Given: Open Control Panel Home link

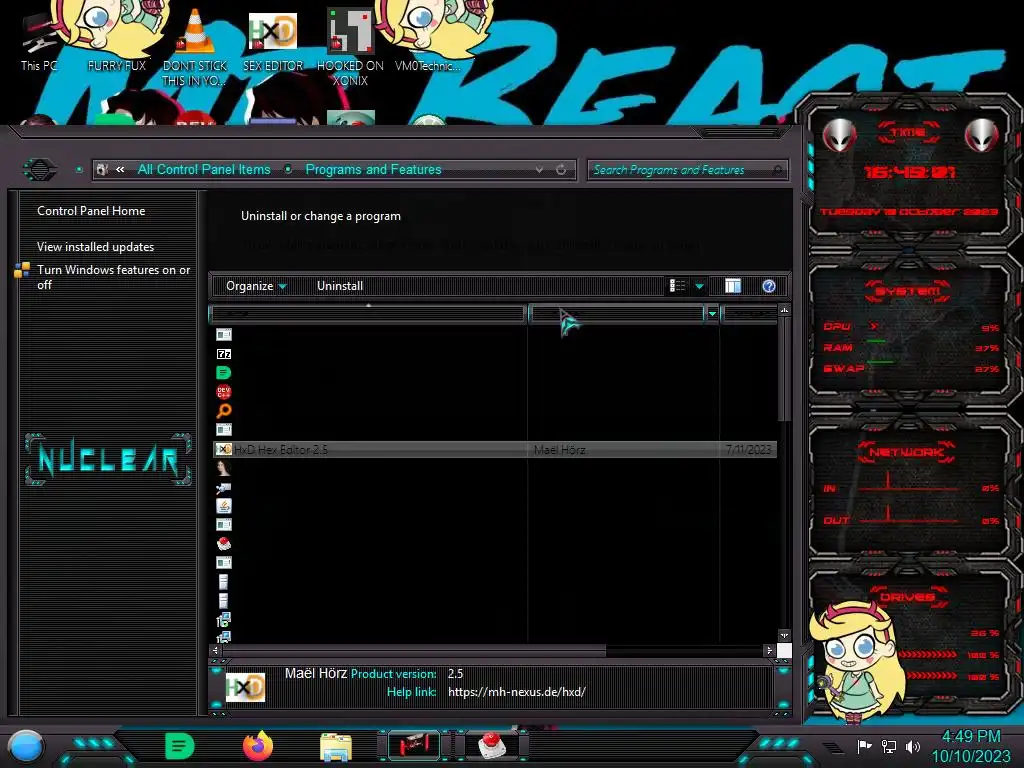Looking at the screenshot, I should point(91,211).
